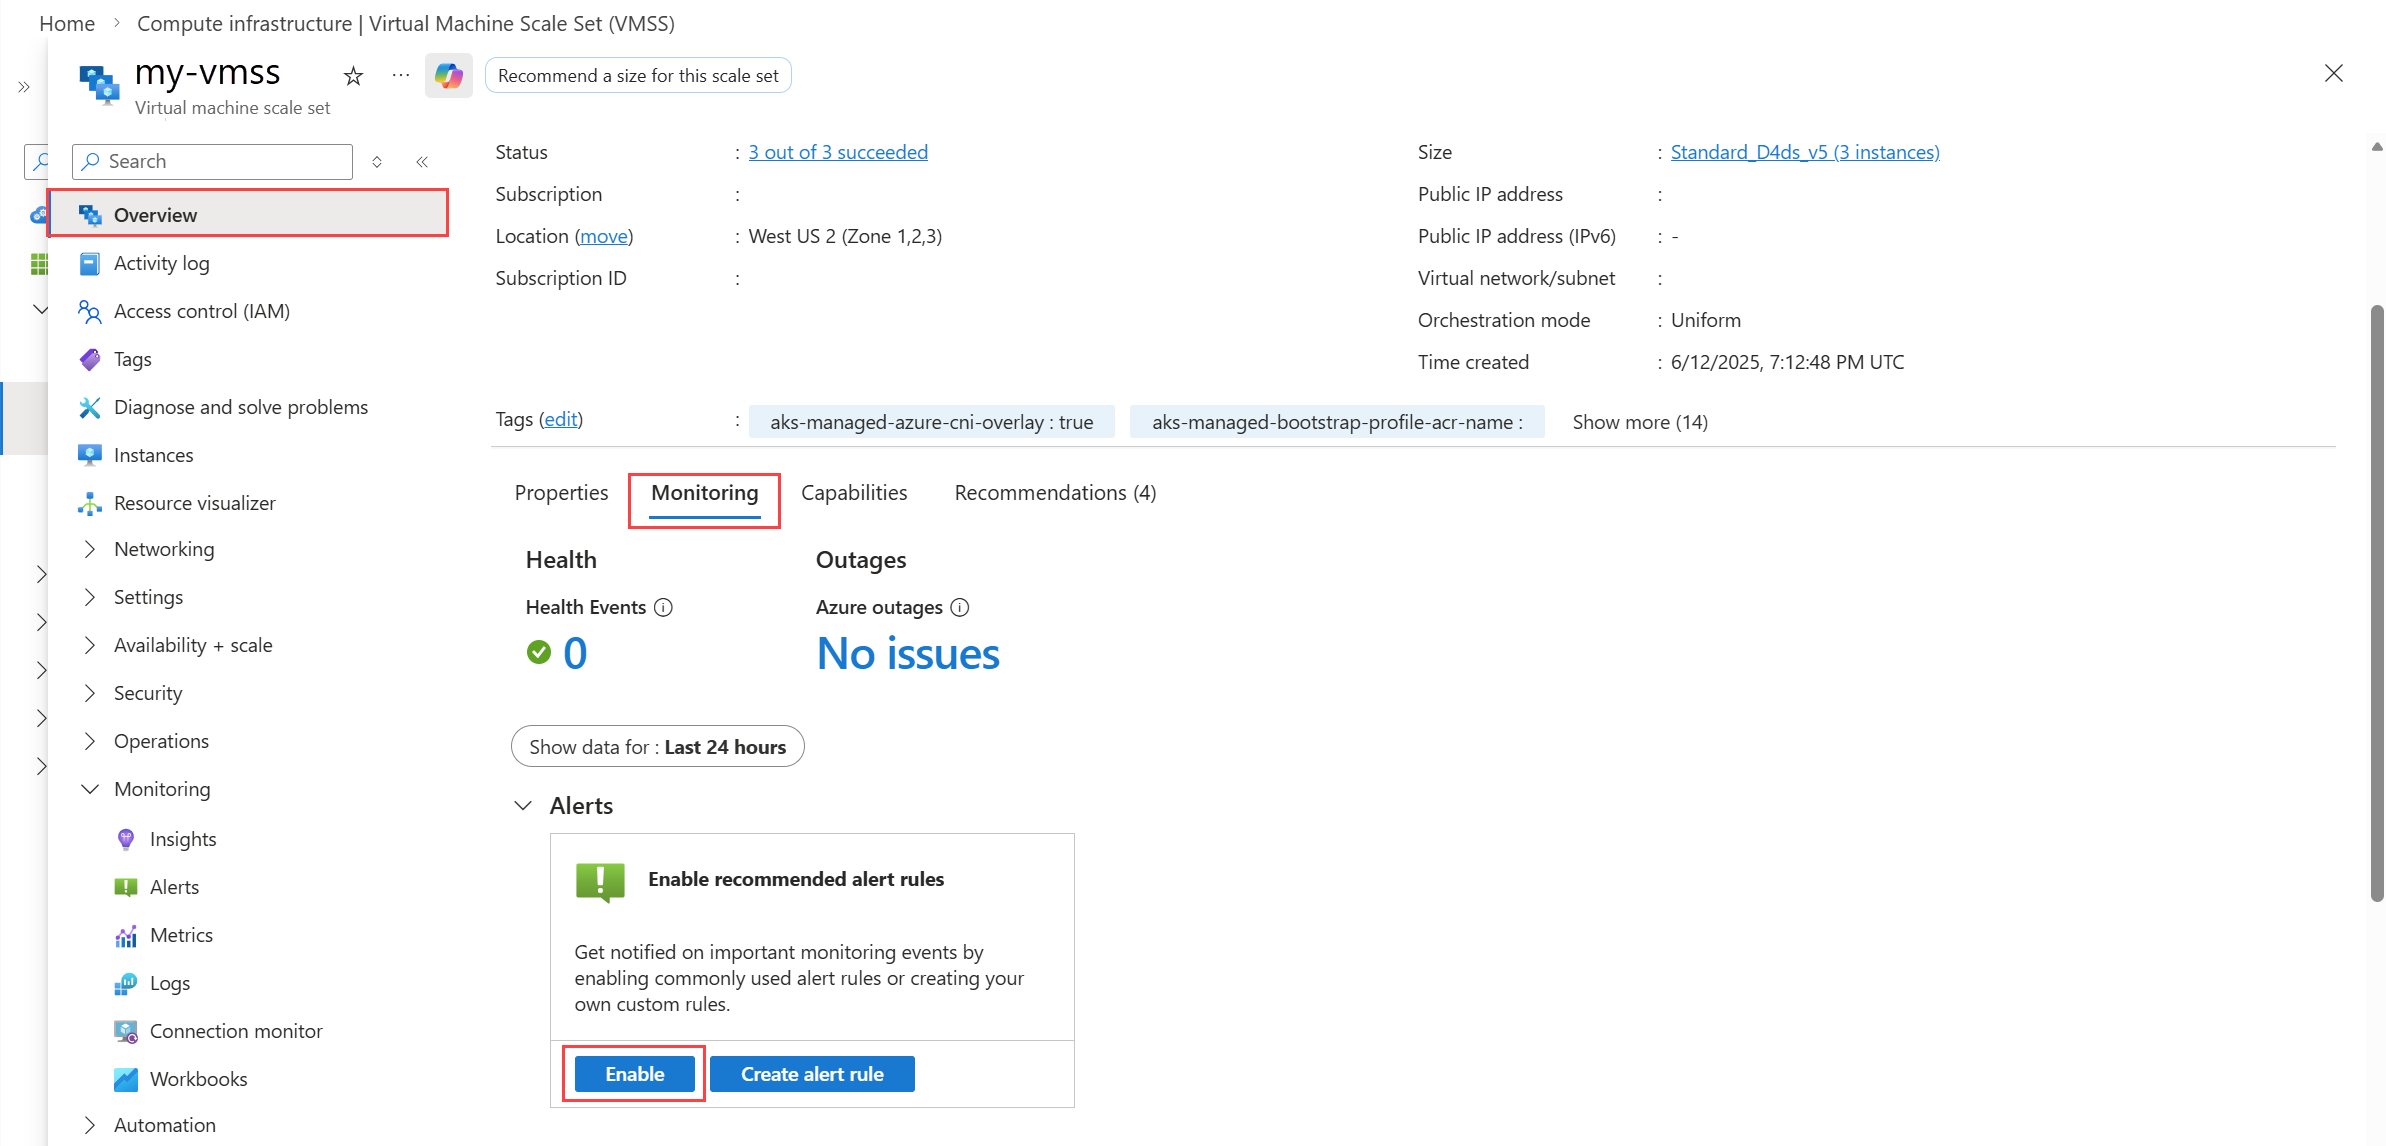The image size is (2386, 1146).
Task: Click the aks-managed-azure-cni-overlay tag
Action: 932,422
